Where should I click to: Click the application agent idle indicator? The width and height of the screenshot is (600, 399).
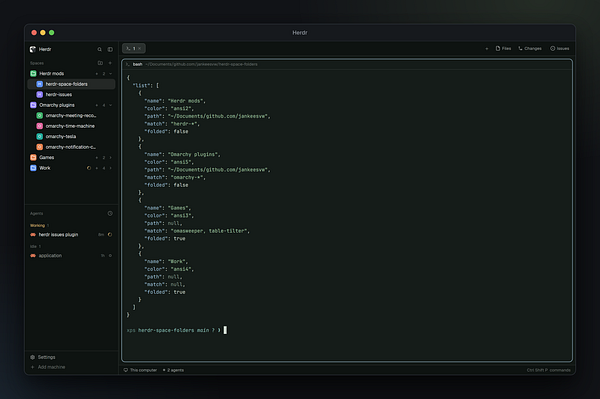click(110, 256)
